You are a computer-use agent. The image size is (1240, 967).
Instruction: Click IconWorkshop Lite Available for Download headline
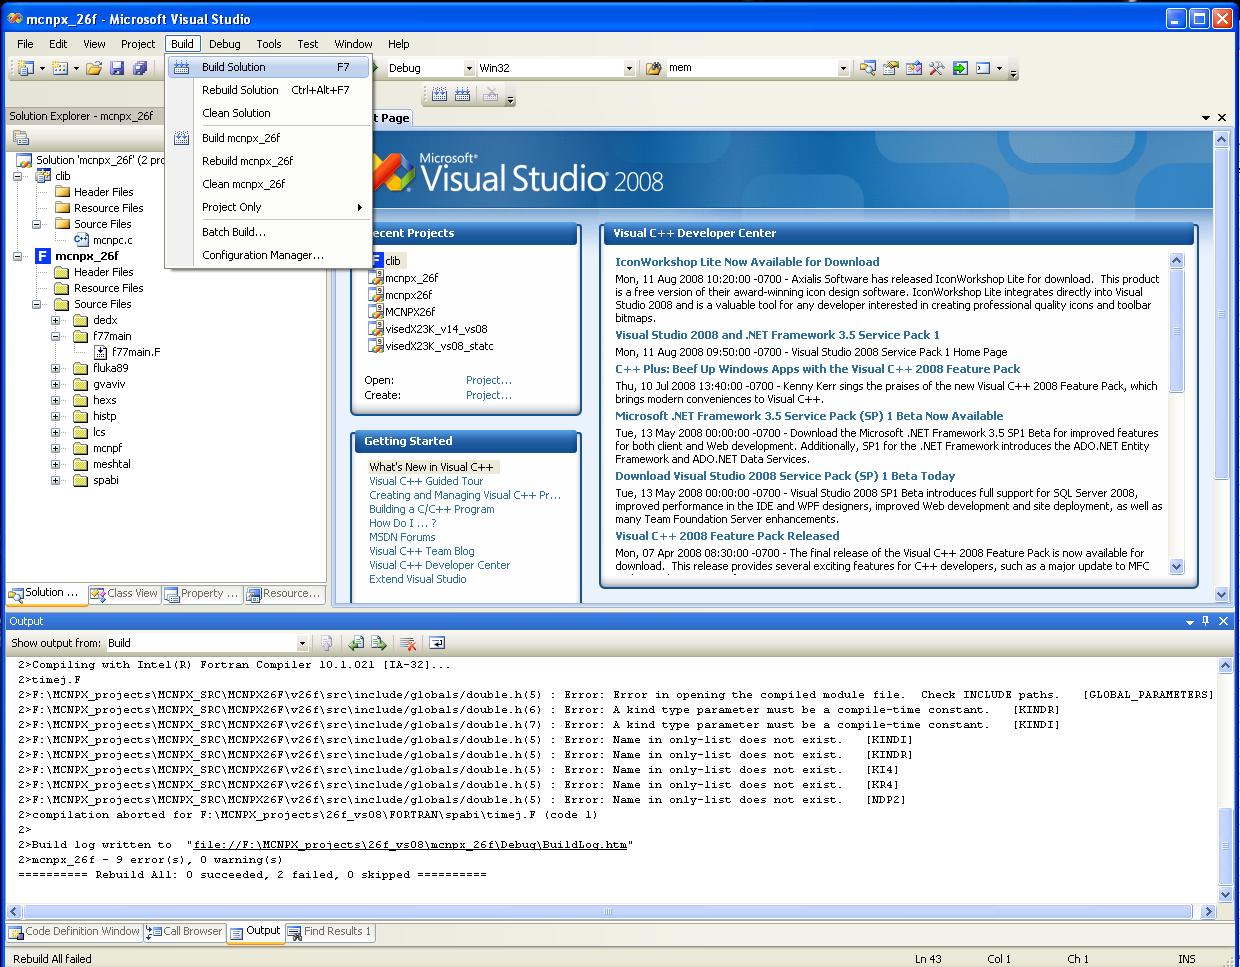[747, 262]
